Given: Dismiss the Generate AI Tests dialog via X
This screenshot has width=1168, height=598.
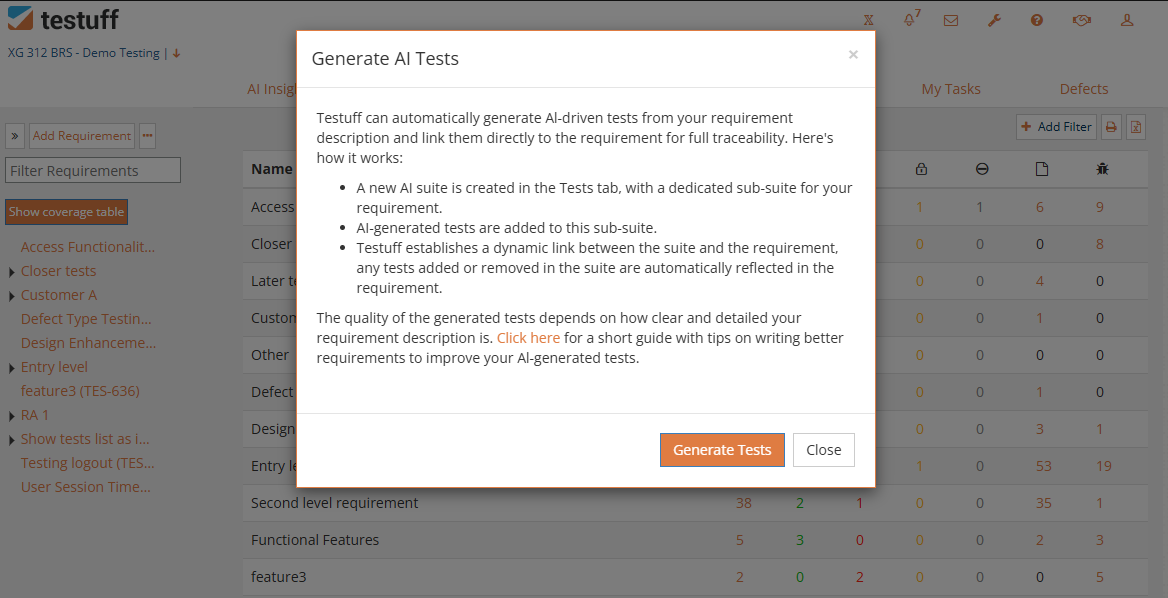Looking at the screenshot, I should 853,54.
